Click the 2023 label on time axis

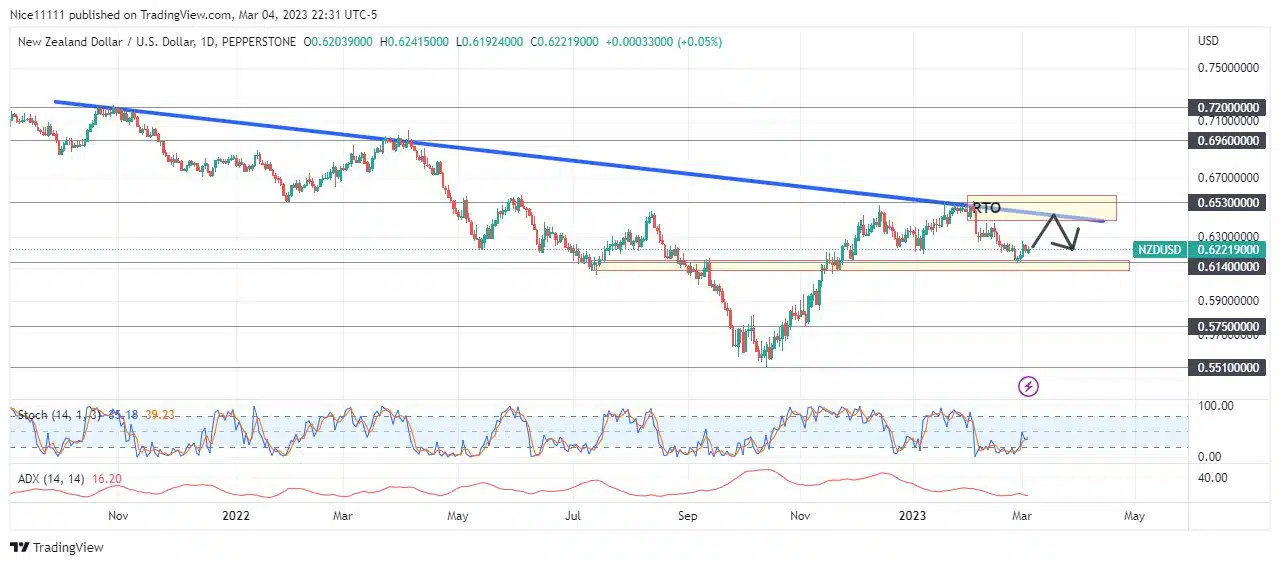click(914, 516)
